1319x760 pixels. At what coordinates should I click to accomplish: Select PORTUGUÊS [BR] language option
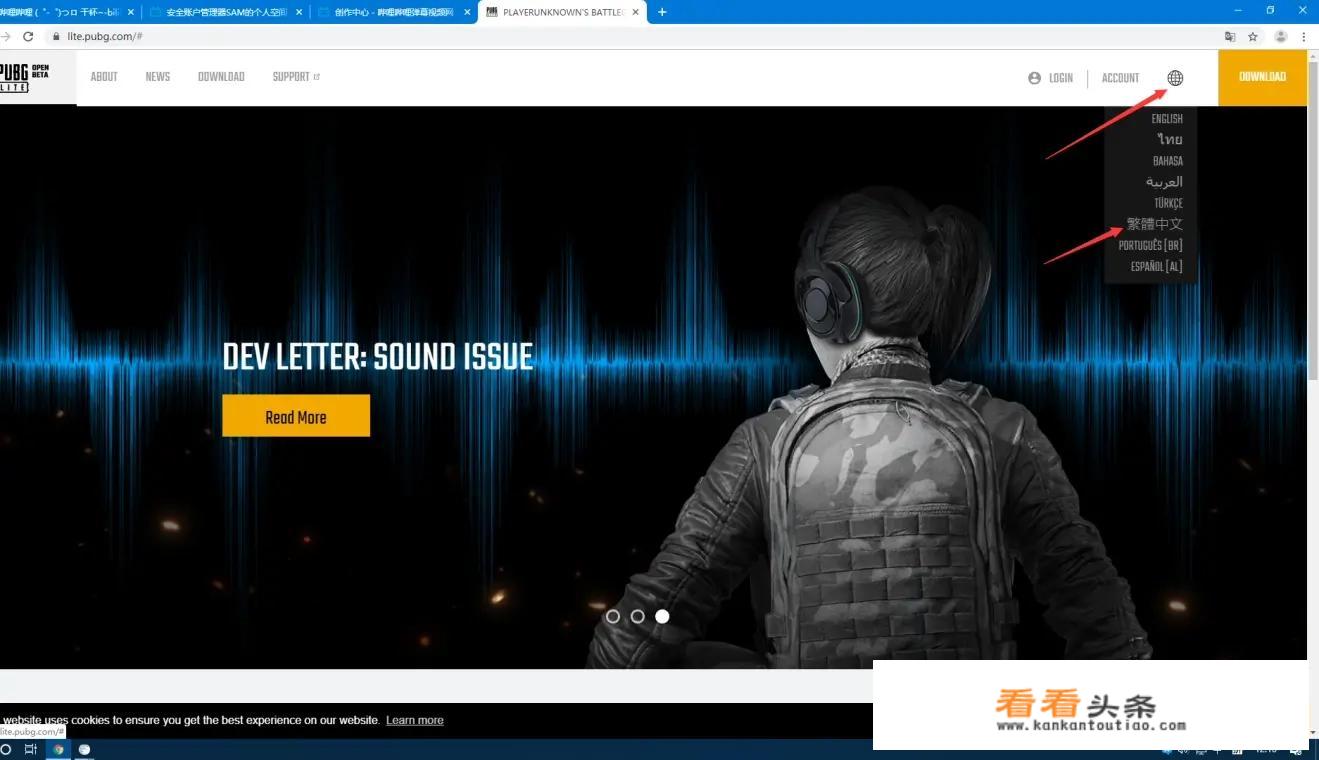pyautogui.click(x=1151, y=246)
